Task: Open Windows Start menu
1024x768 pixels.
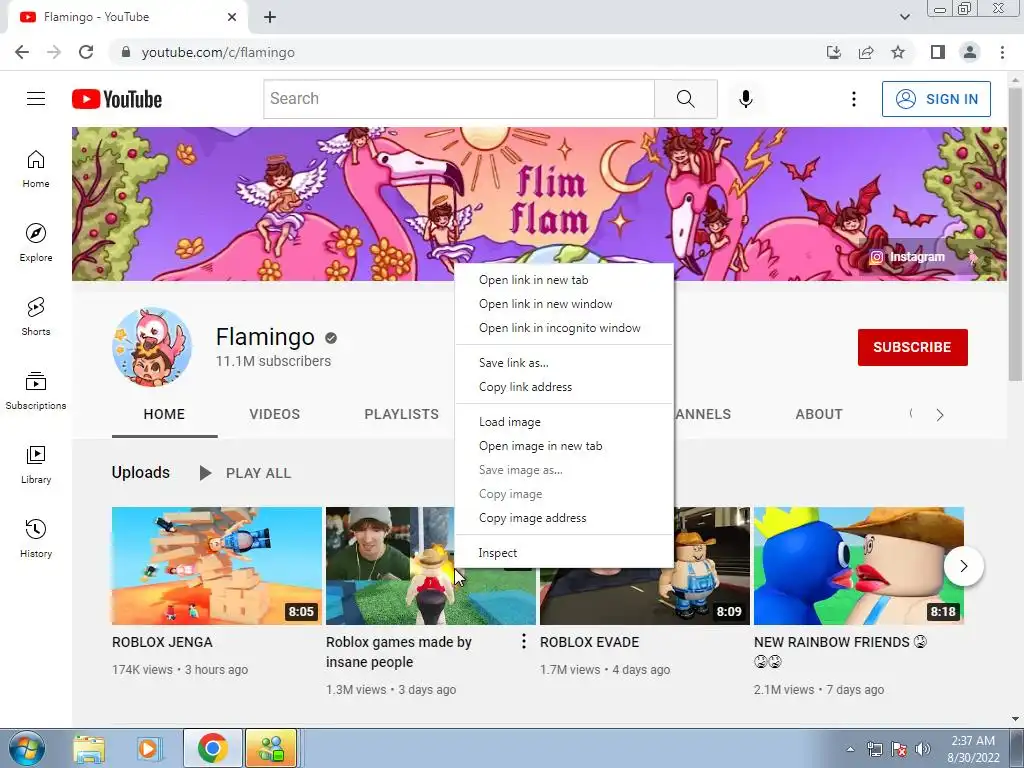Action: (x=27, y=748)
